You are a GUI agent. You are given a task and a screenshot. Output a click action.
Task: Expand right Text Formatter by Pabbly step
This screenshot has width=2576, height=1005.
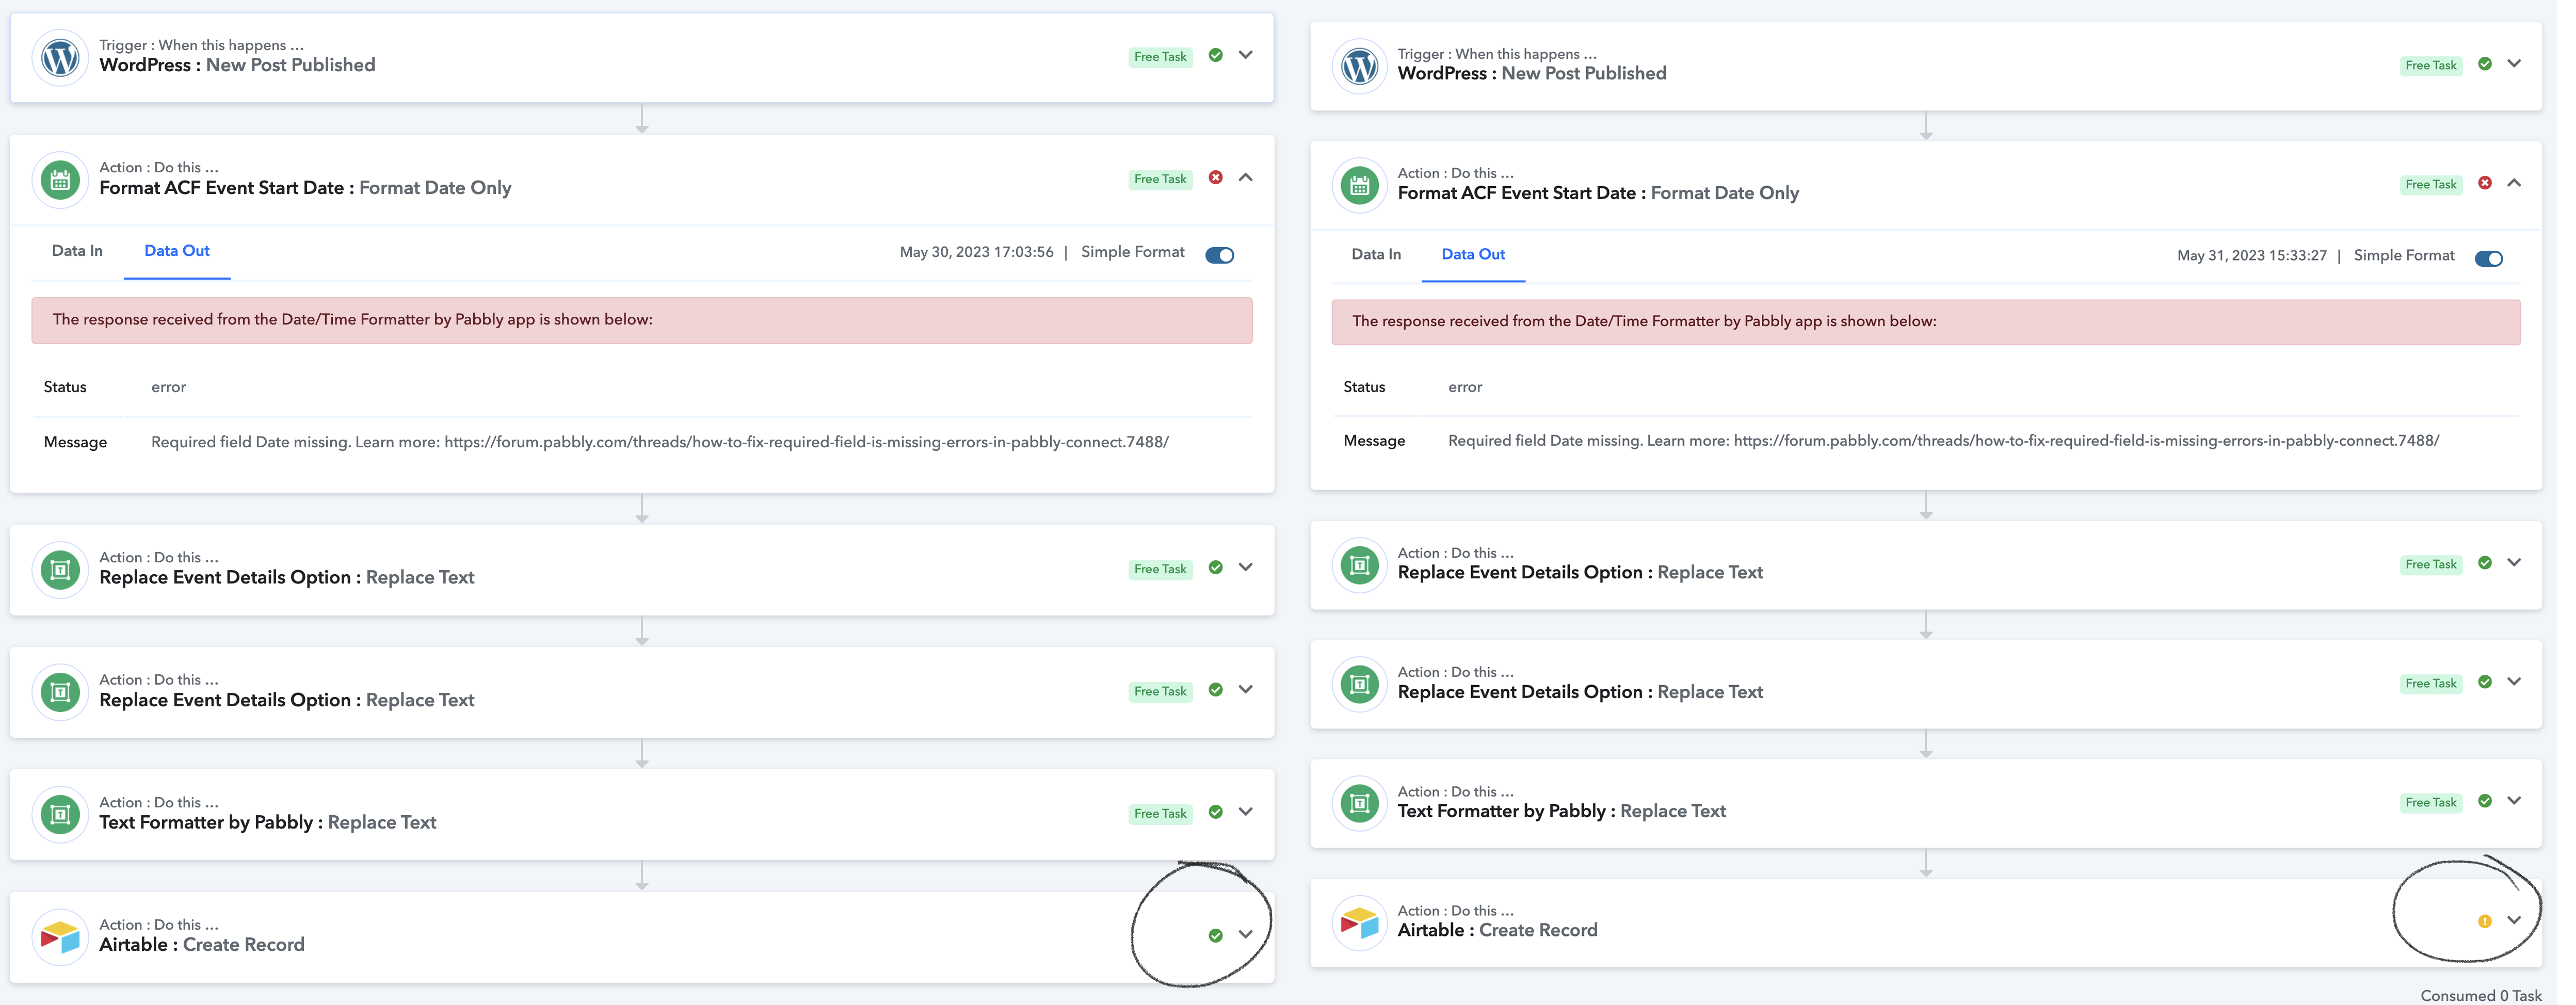point(2514,801)
